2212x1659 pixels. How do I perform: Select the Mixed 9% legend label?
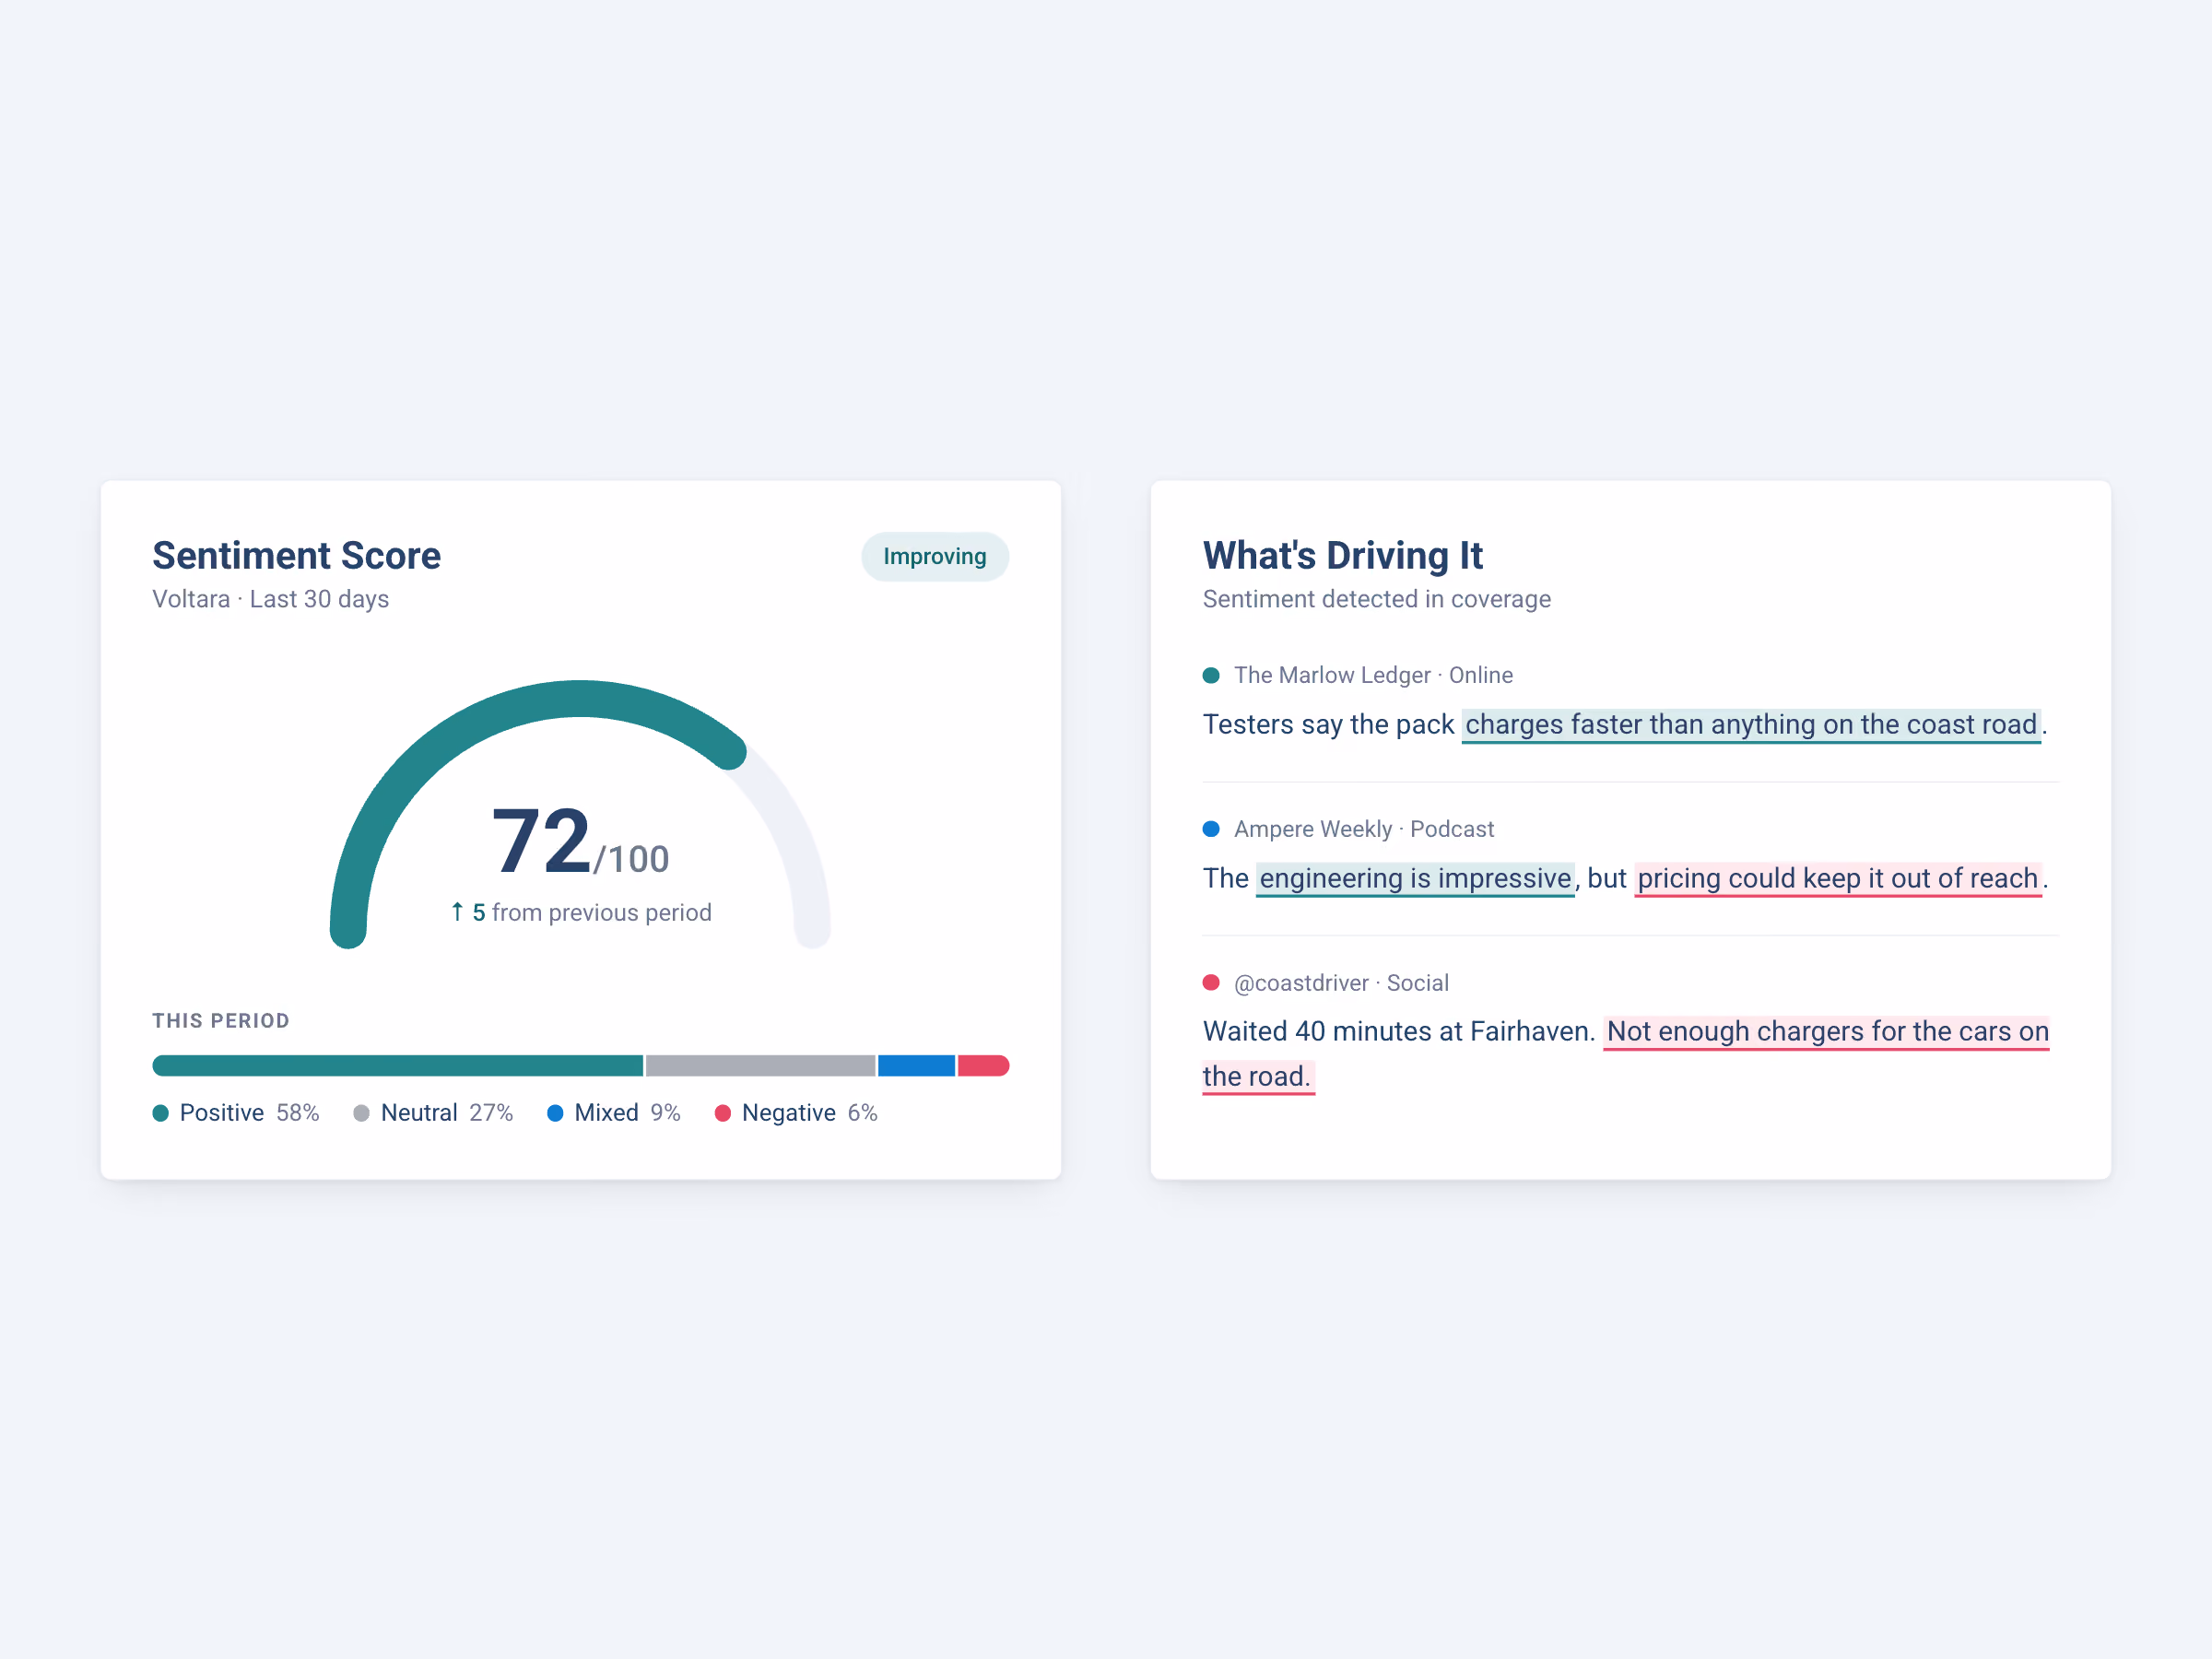(x=627, y=1113)
